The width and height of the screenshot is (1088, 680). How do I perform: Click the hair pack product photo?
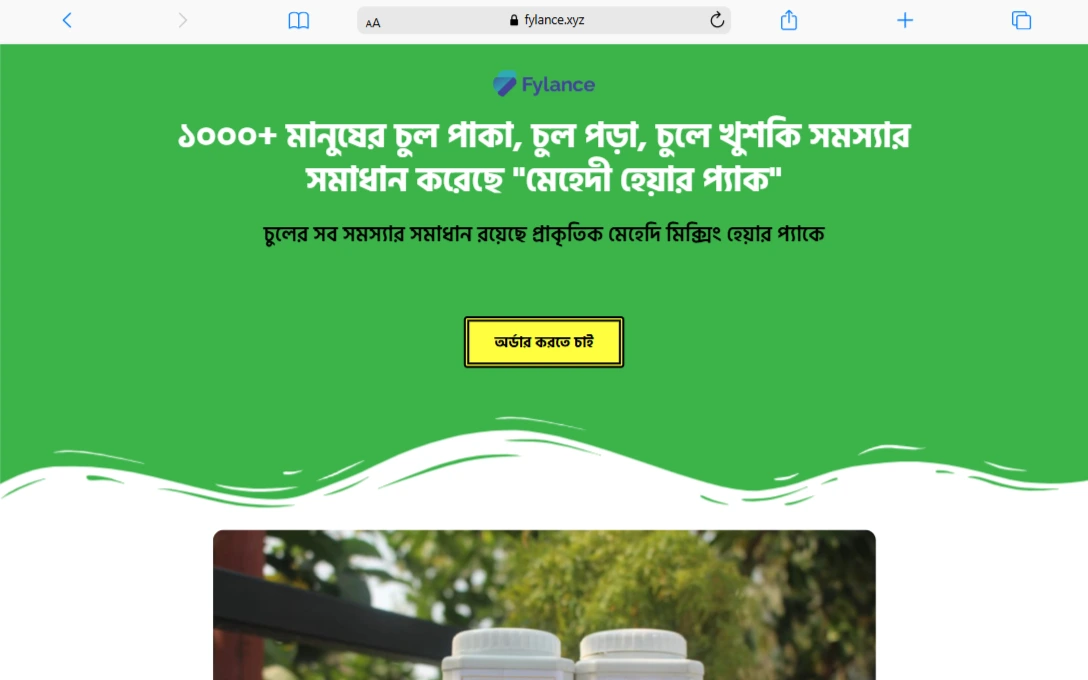tap(544, 605)
